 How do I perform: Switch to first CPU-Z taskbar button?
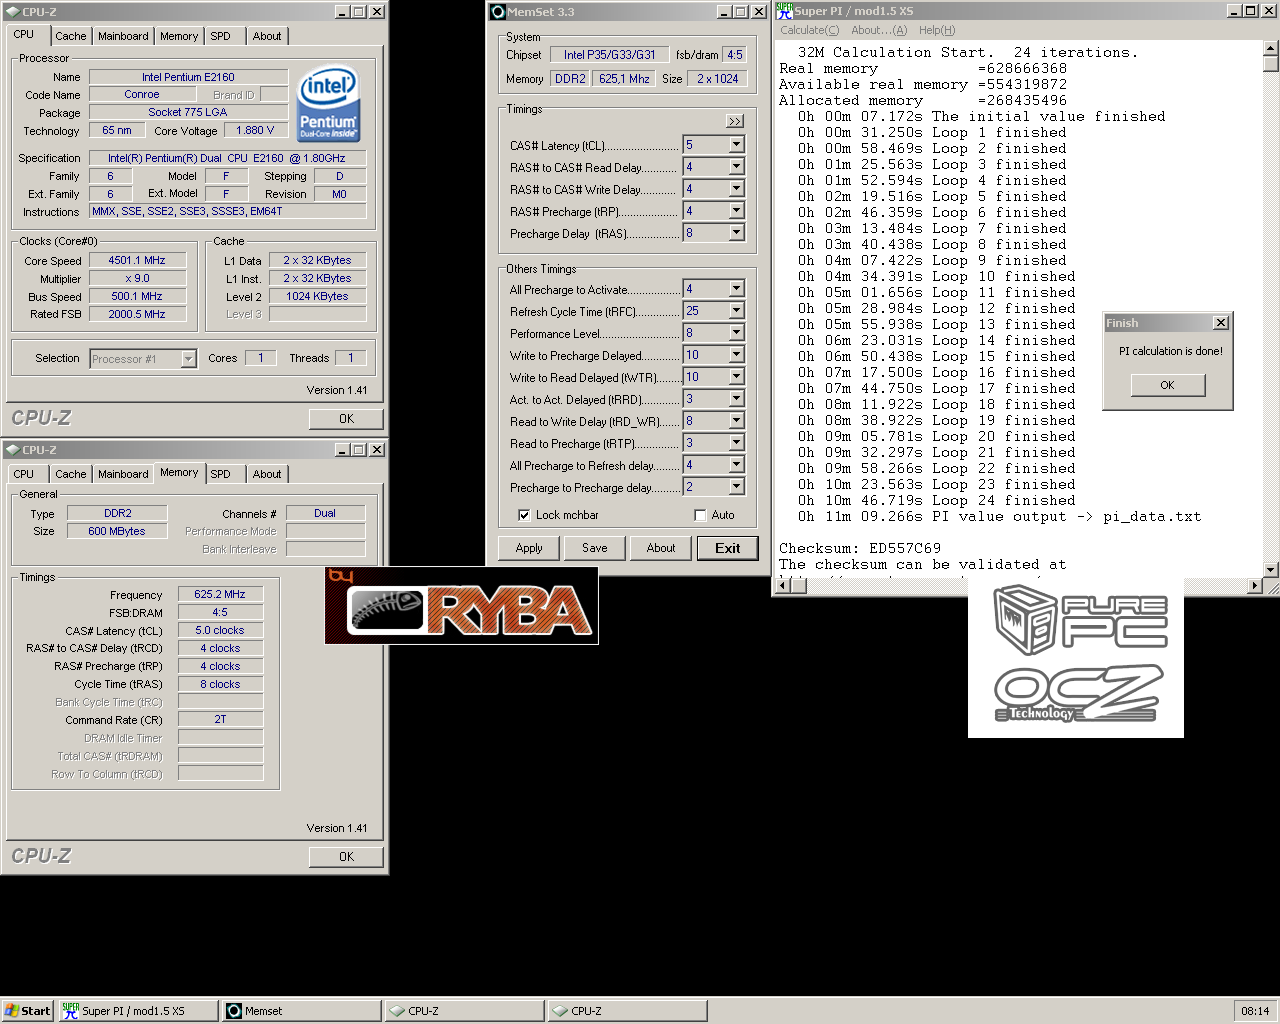[x=464, y=1011]
